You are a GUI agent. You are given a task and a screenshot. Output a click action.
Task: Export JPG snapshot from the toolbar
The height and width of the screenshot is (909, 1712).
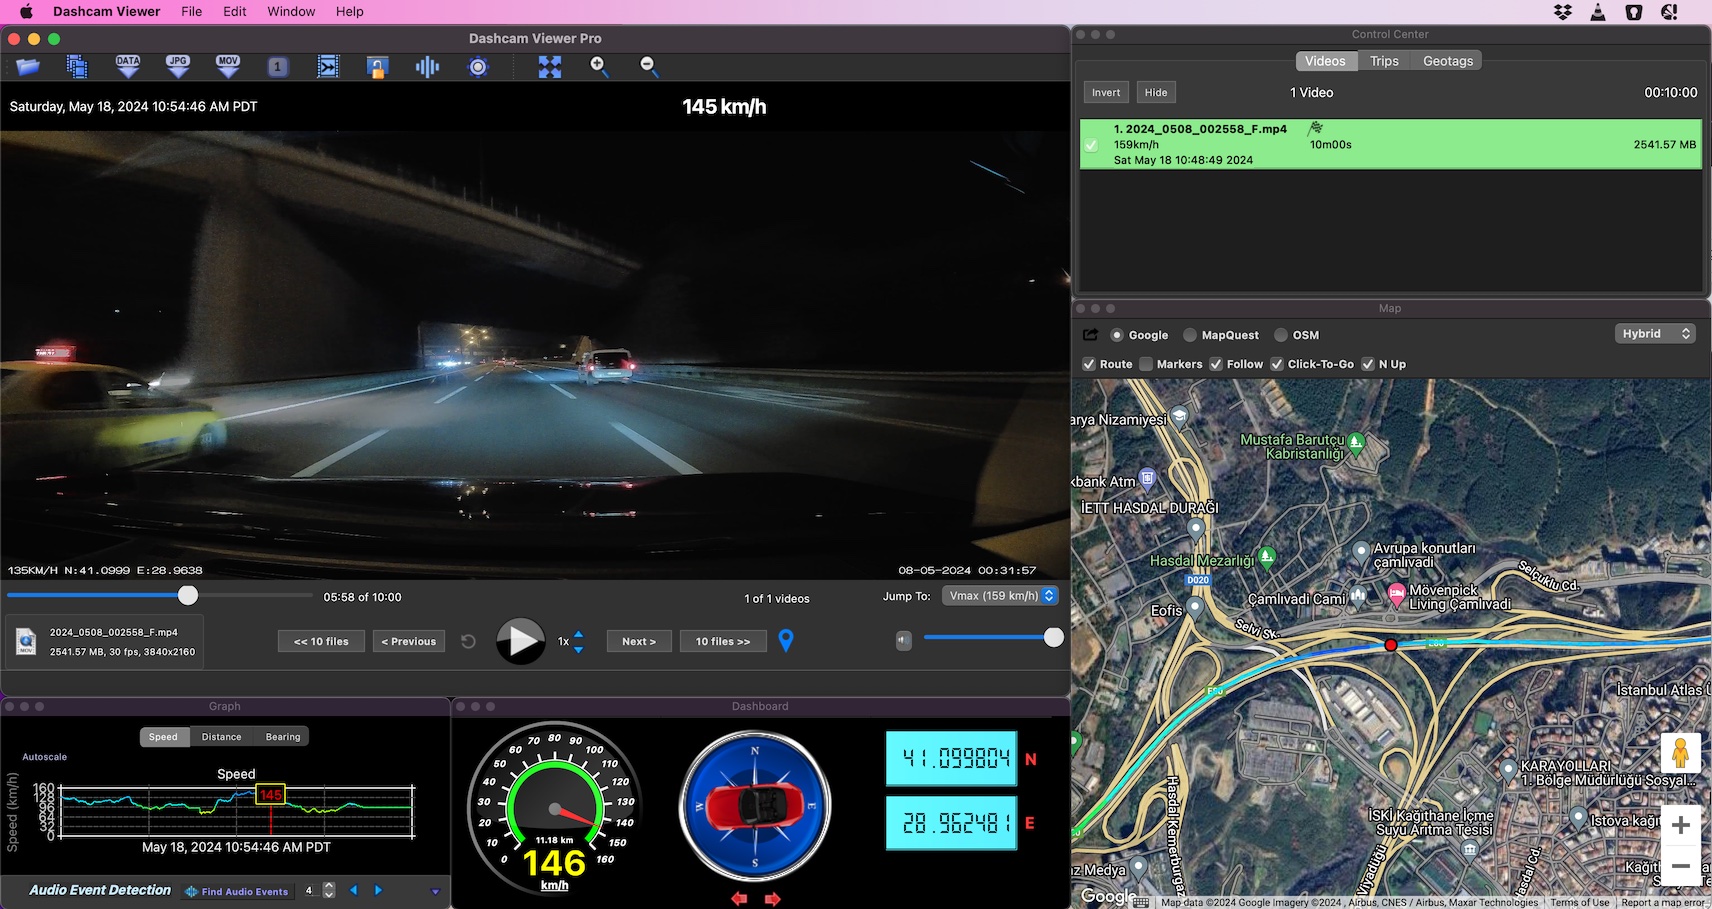pos(178,67)
